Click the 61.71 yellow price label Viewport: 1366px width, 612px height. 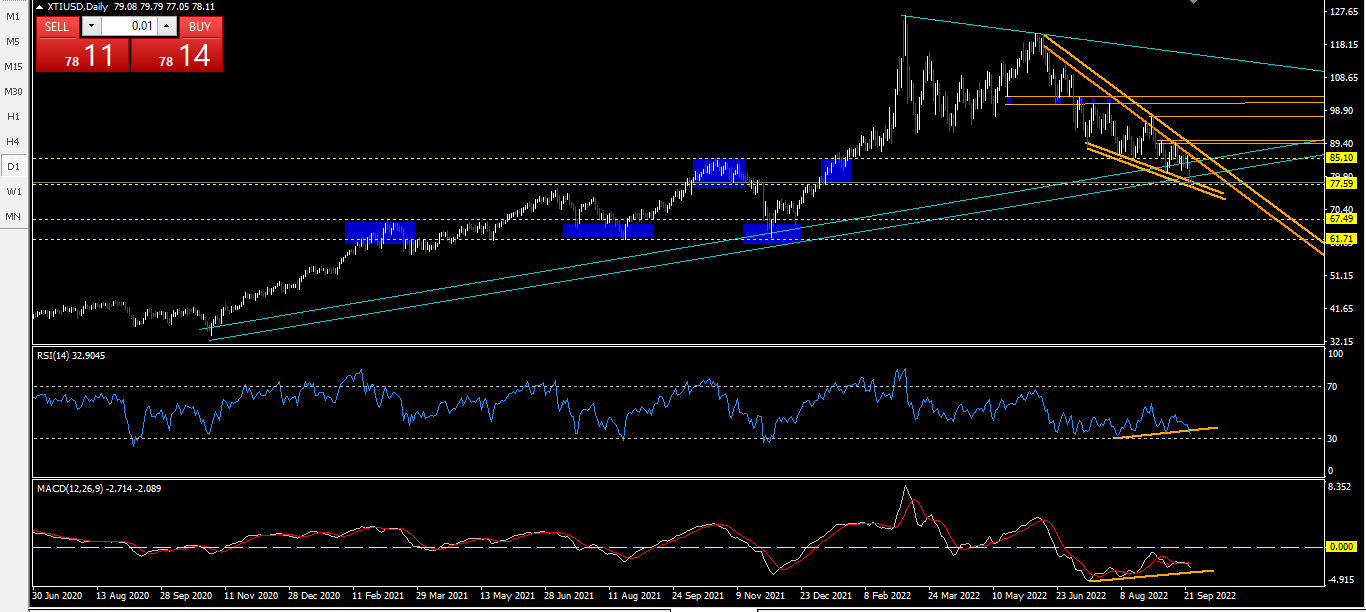tap(1341, 239)
